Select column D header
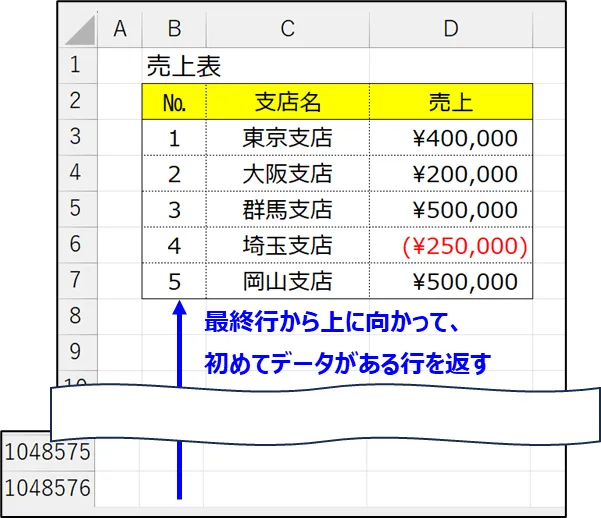 coord(450,29)
